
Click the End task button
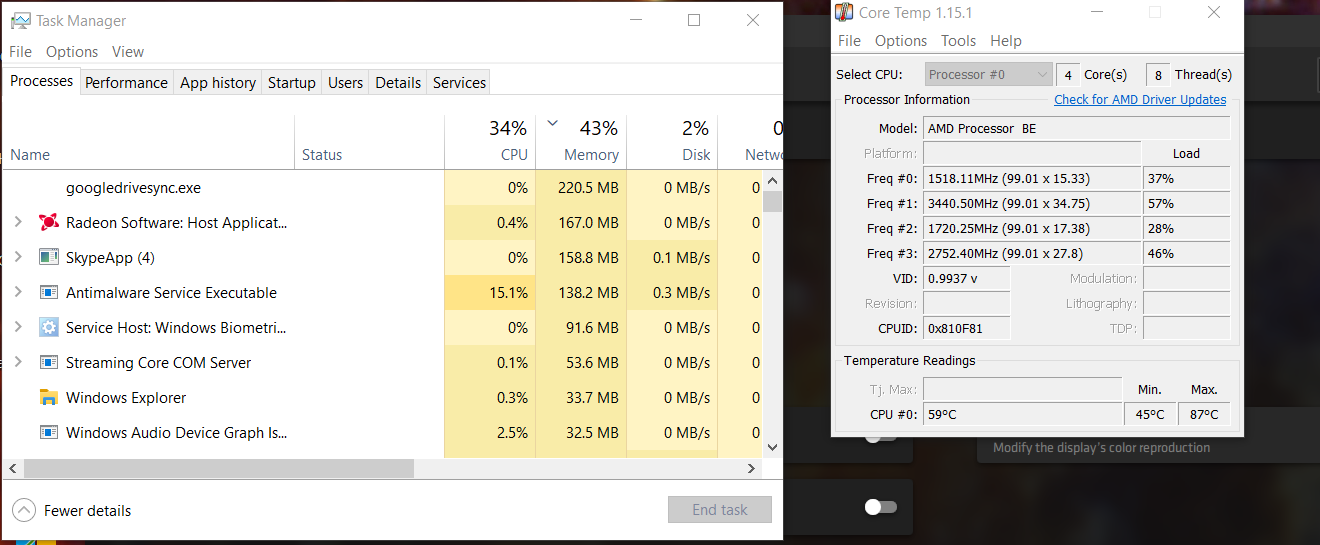click(x=720, y=509)
